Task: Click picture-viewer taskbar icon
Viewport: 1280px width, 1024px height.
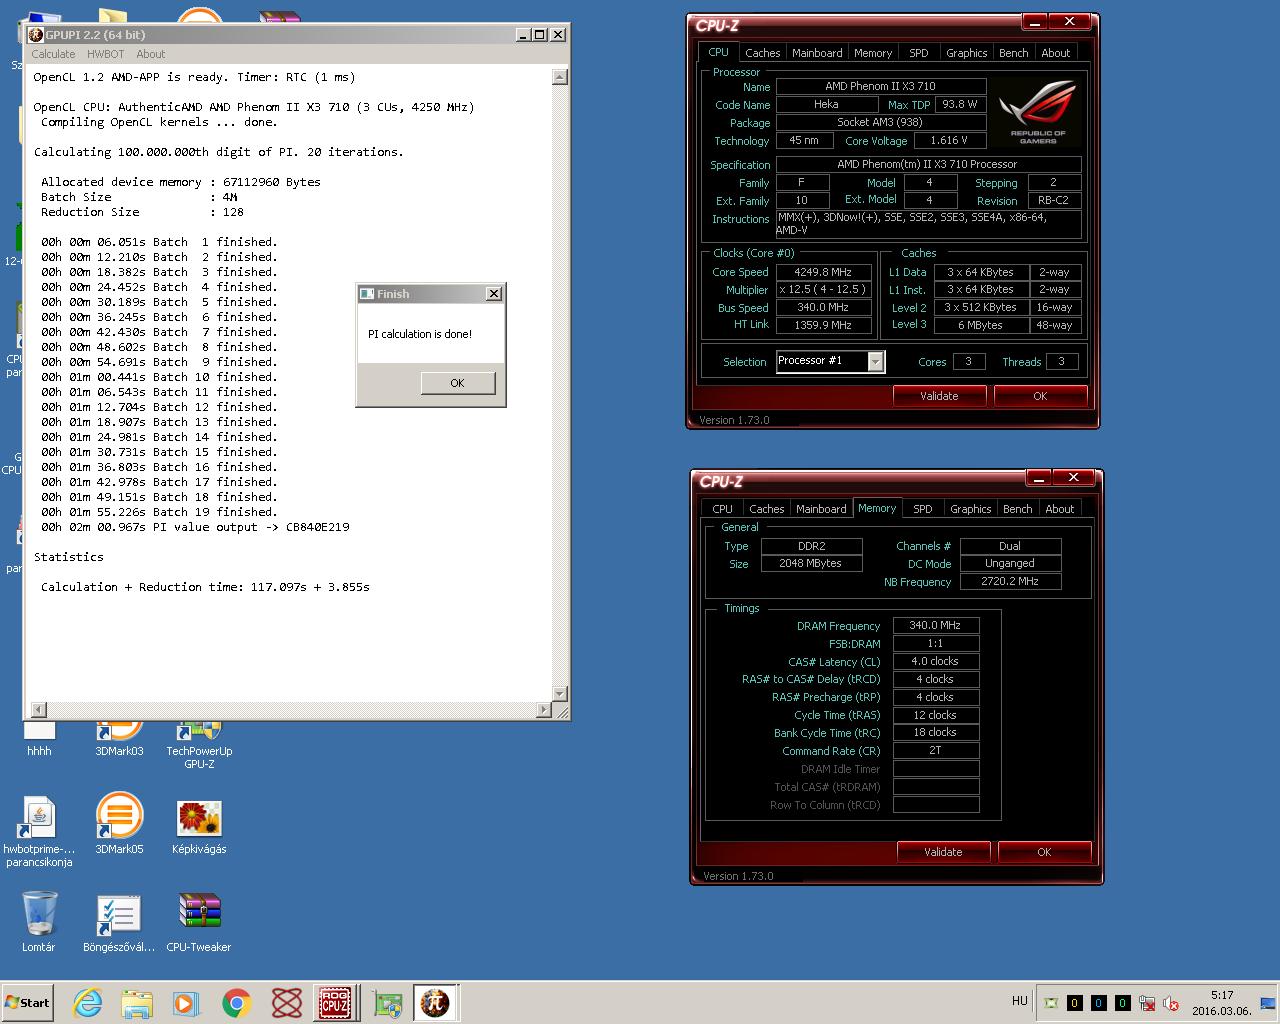Action: pos(387,1003)
